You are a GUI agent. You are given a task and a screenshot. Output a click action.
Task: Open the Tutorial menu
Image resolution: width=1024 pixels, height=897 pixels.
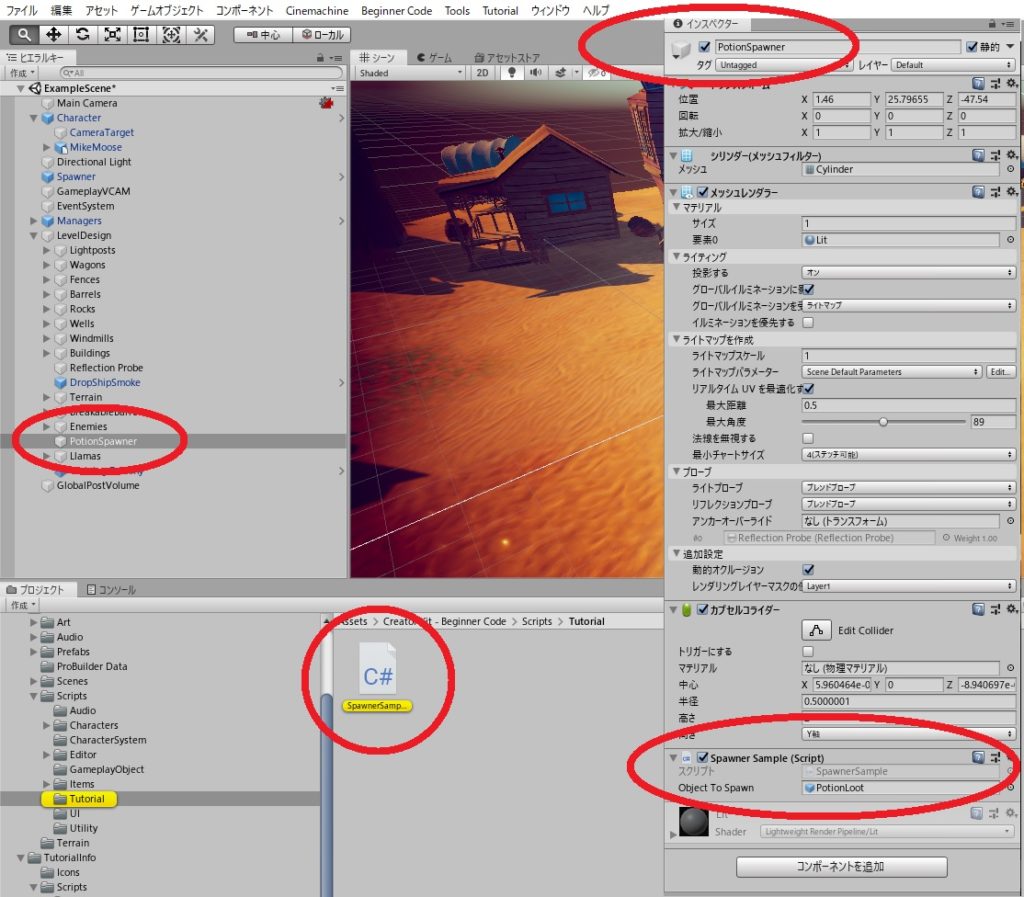pyautogui.click(x=500, y=10)
